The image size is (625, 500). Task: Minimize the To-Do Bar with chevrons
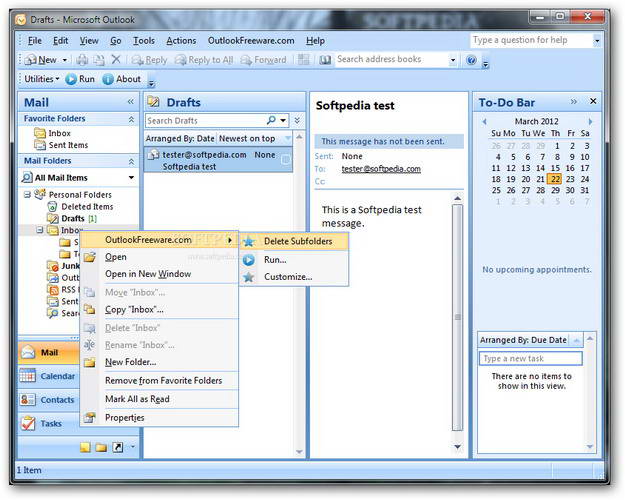pos(574,101)
